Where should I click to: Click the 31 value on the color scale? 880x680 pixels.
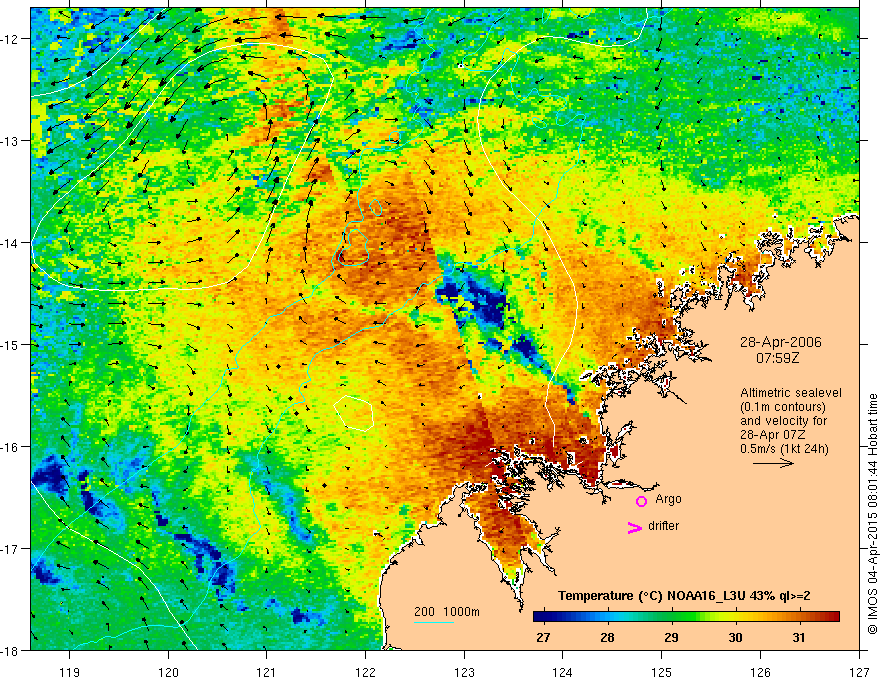click(x=799, y=638)
